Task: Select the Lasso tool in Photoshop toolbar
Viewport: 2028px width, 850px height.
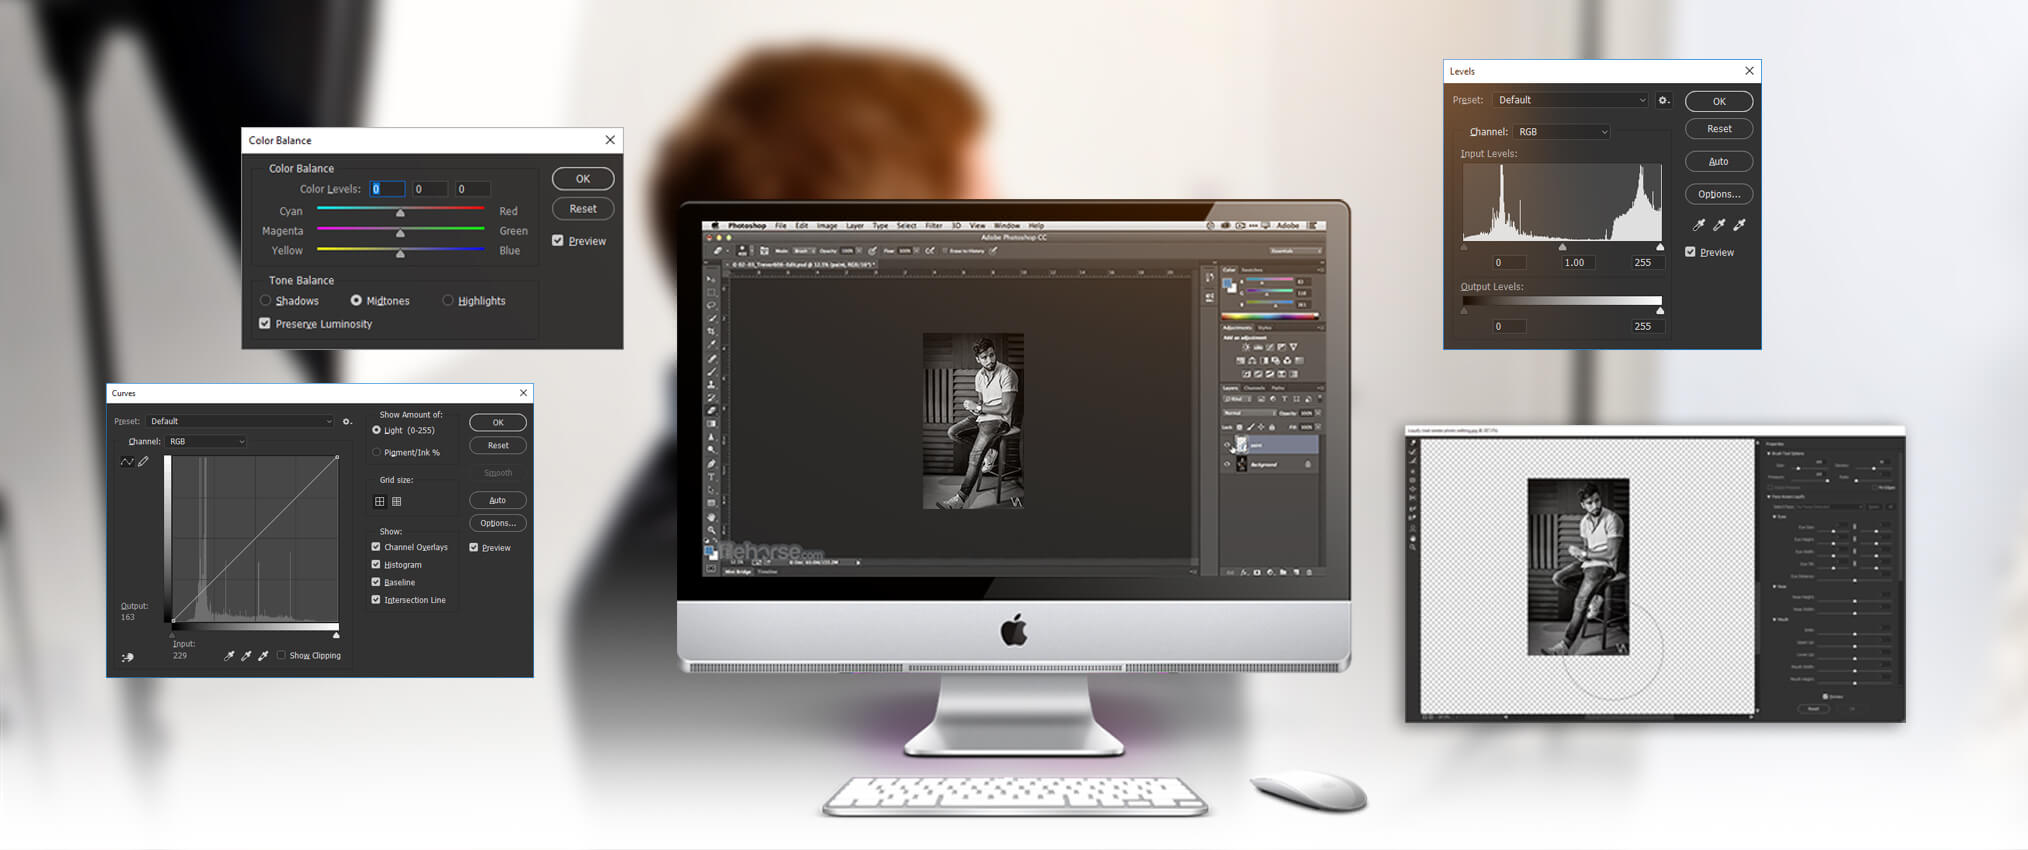Action: pyautogui.click(x=711, y=305)
